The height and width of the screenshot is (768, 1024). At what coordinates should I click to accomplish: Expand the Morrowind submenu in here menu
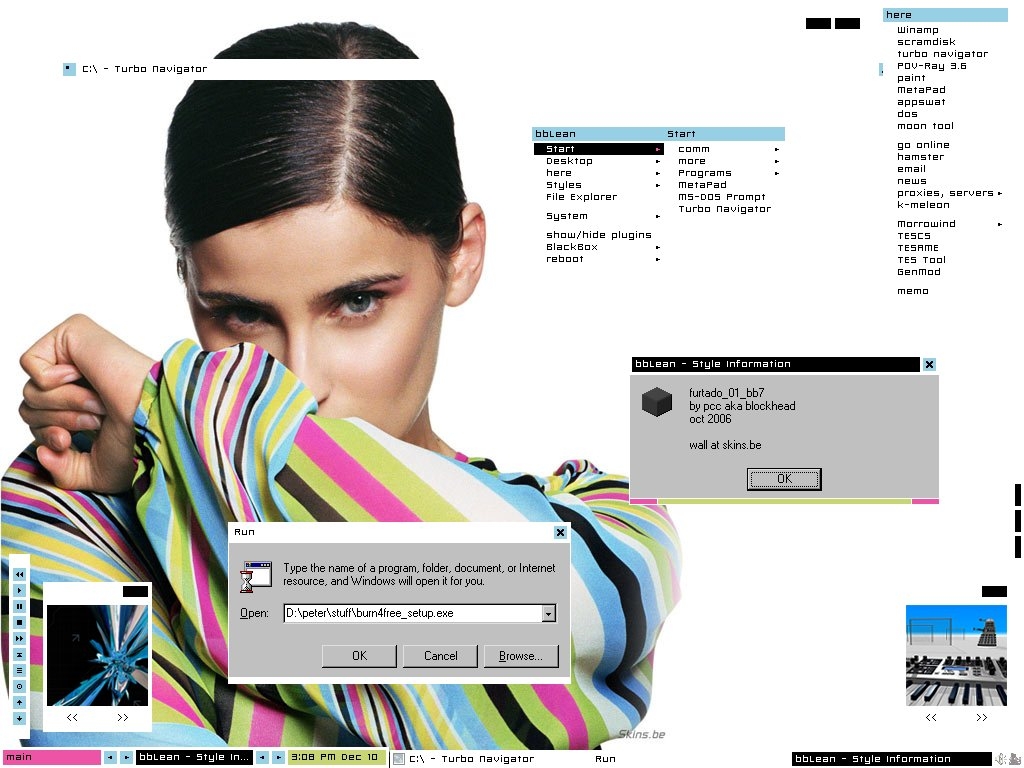pos(946,224)
